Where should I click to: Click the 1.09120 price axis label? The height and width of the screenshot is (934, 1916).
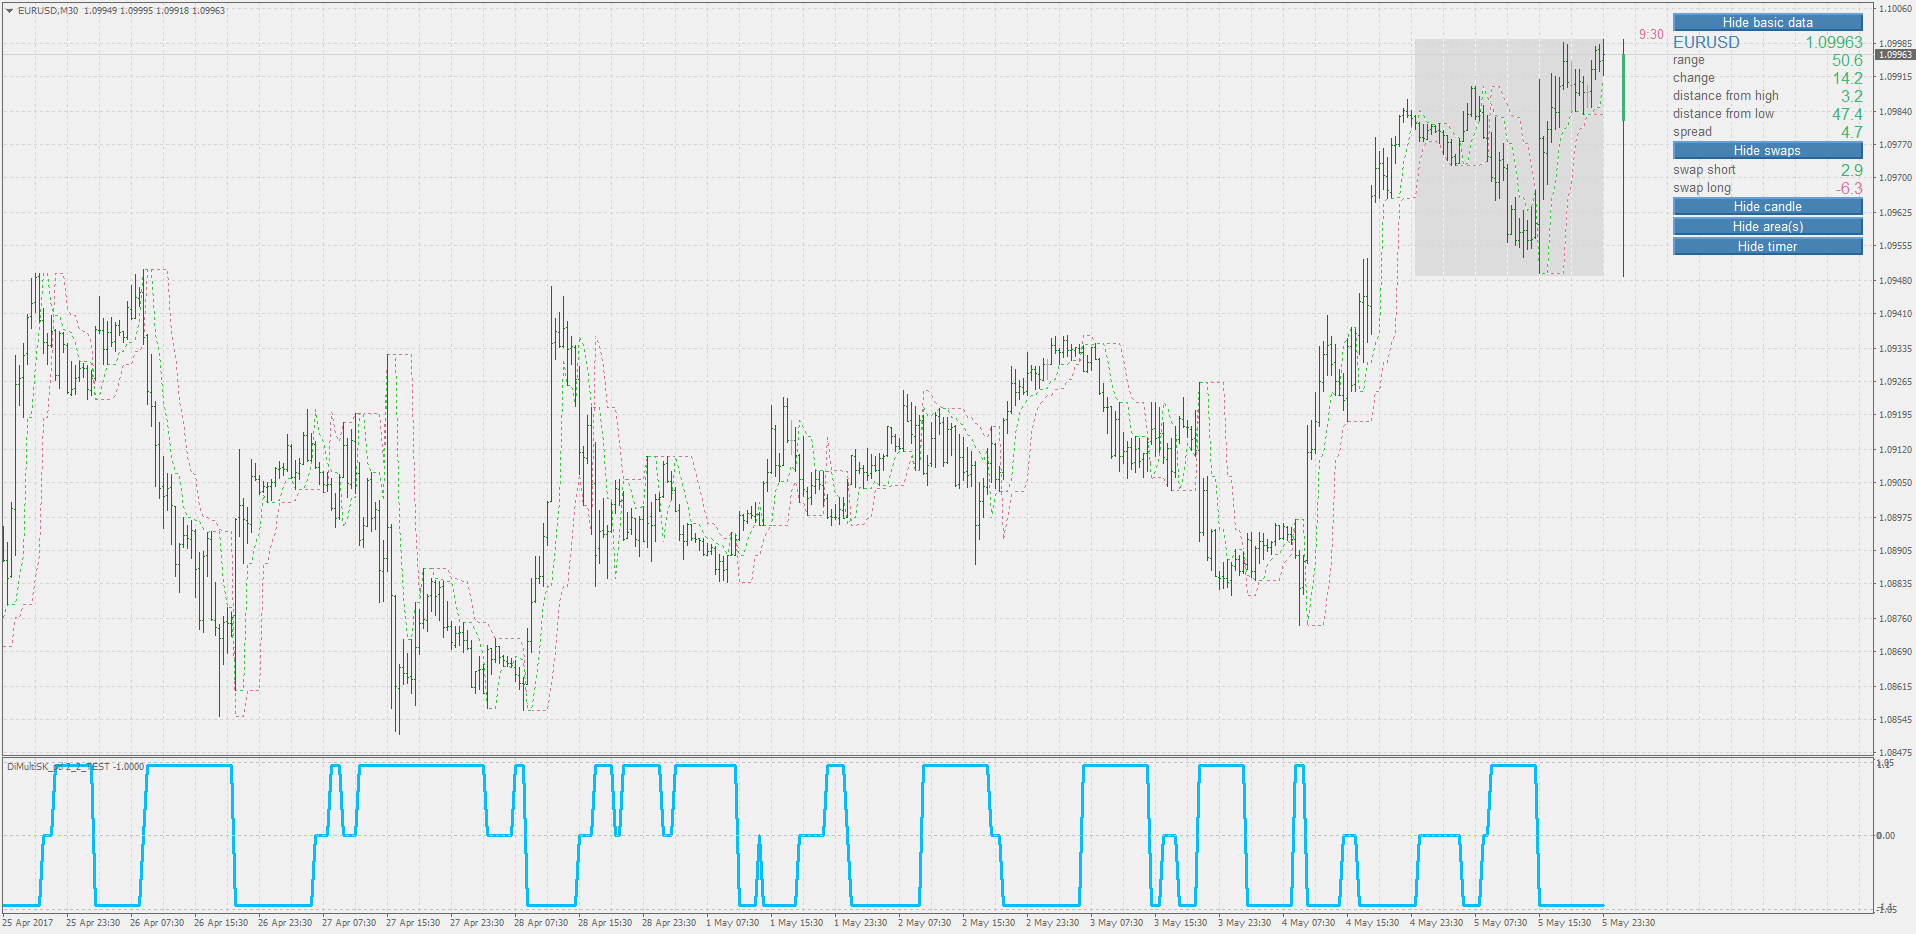(x=1895, y=450)
